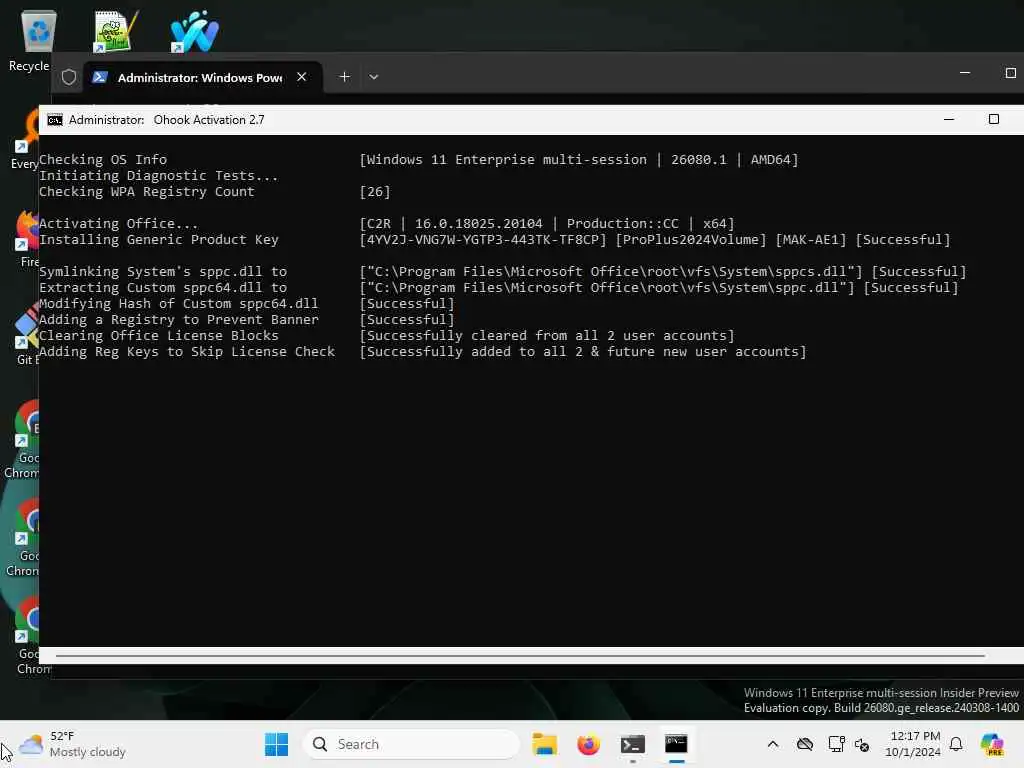Open the clock showing 12:17 PM
Image resolution: width=1024 pixels, height=768 pixels.
coord(913,744)
